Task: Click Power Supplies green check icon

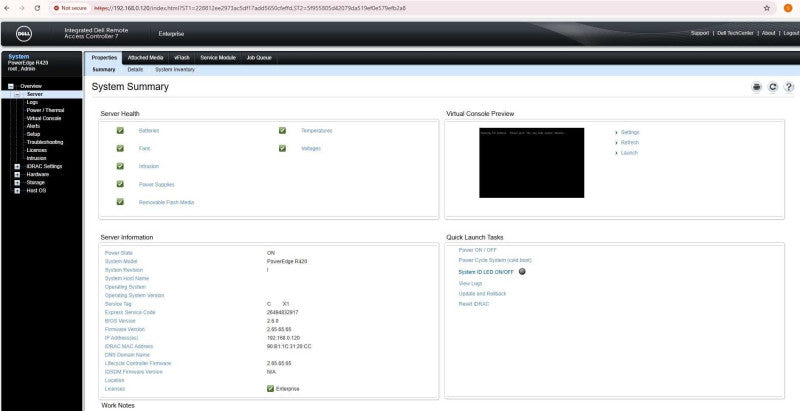Action: 120,184
